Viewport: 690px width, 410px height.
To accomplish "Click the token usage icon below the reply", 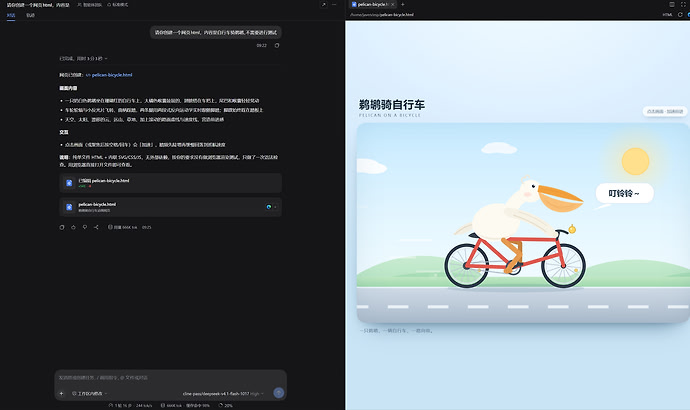I will [110, 227].
